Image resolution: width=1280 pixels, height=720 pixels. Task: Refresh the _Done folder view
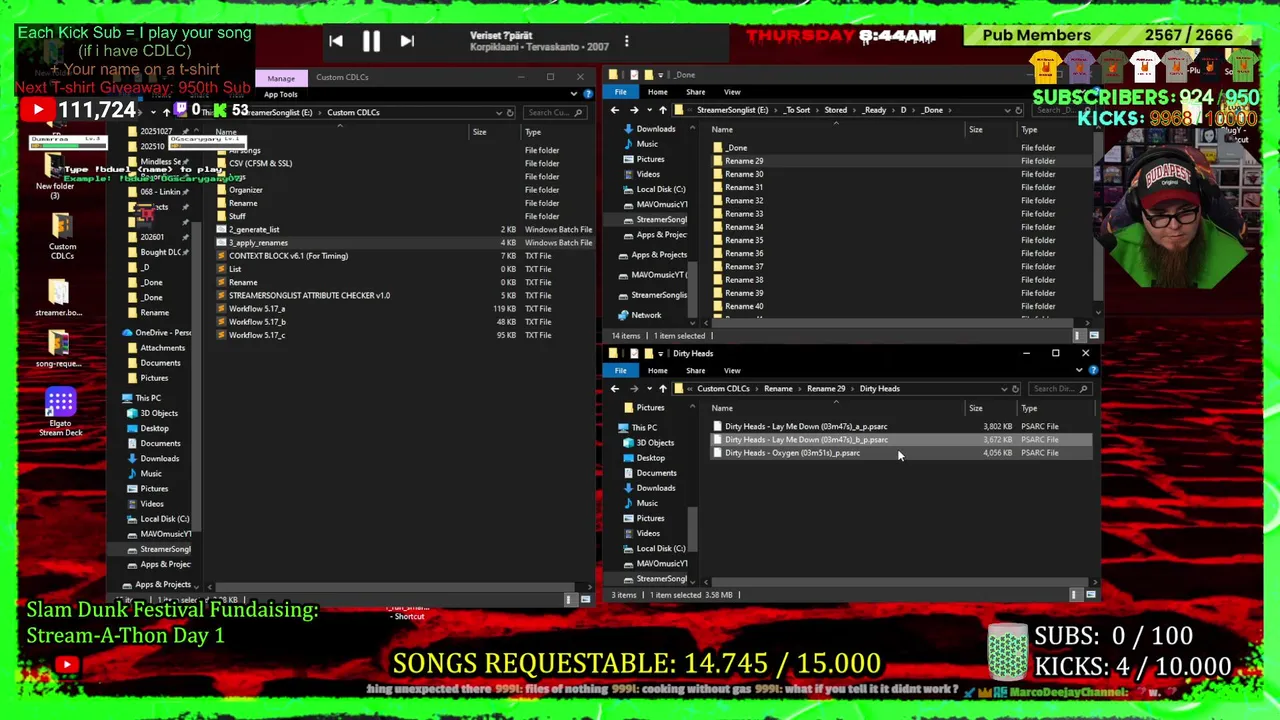1018,110
